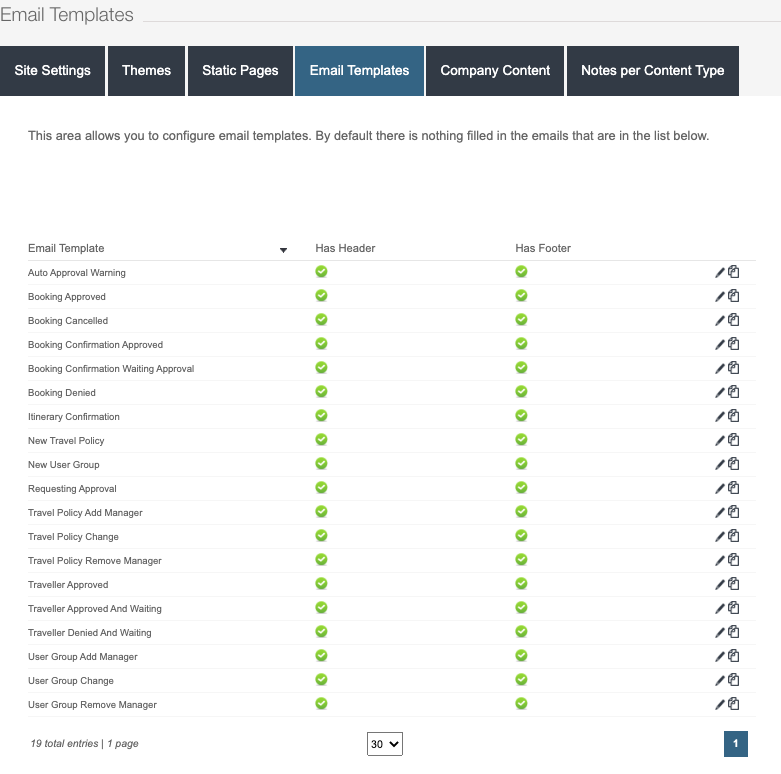The image size is (781, 774).
Task: Click the clipboard copy icon for Booking Approved
Action: click(x=733, y=296)
